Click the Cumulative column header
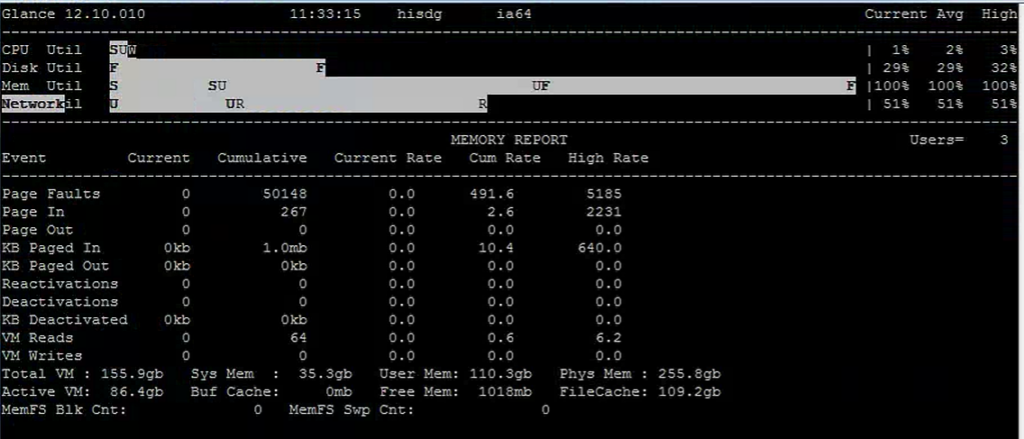1024x439 pixels. tap(262, 158)
